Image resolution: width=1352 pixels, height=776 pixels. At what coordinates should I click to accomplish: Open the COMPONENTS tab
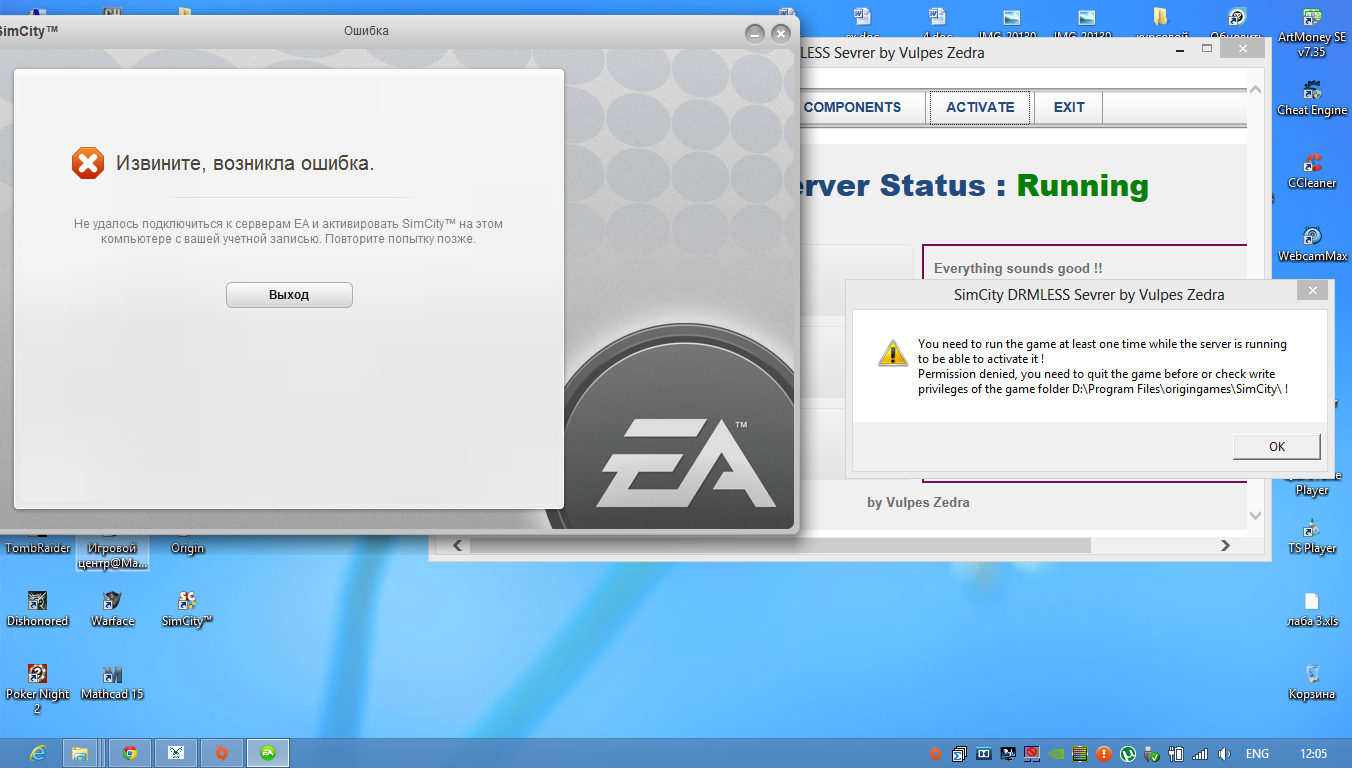(x=852, y=108)
